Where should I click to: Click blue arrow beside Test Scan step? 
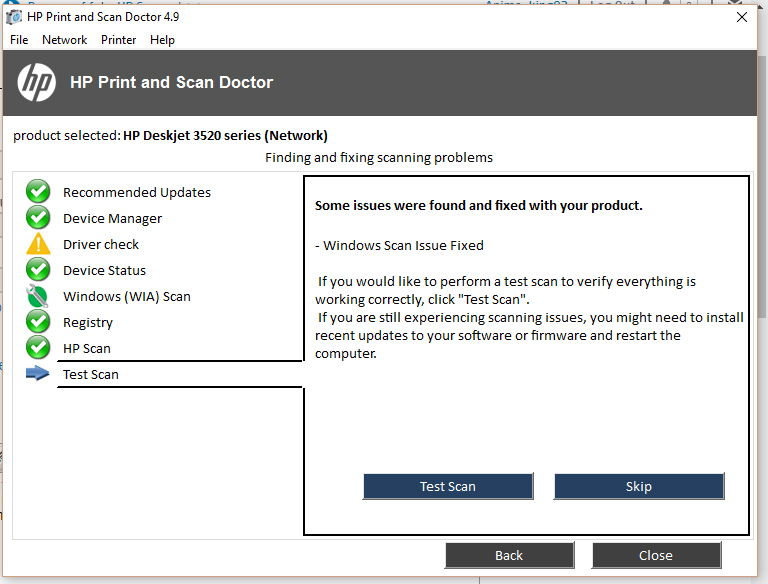[x=37, y=373]
